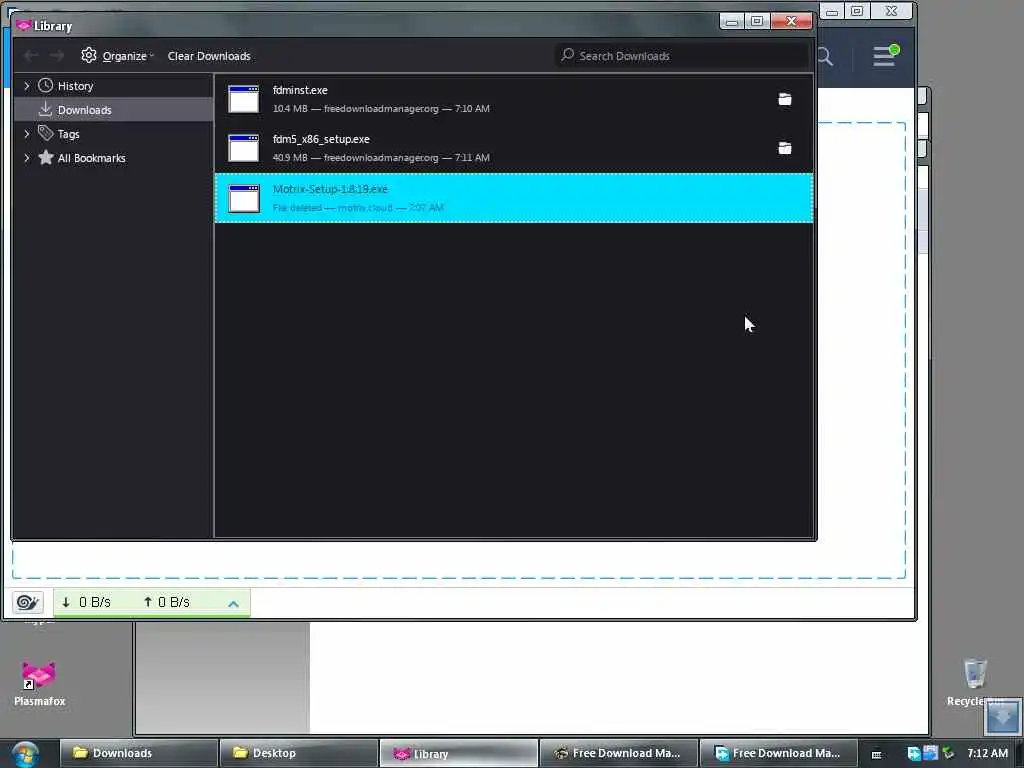Click the Motrix-Setup-1.8.19.exe file icon
This screenshot has width=1024, height=768.
click(244, 198)
